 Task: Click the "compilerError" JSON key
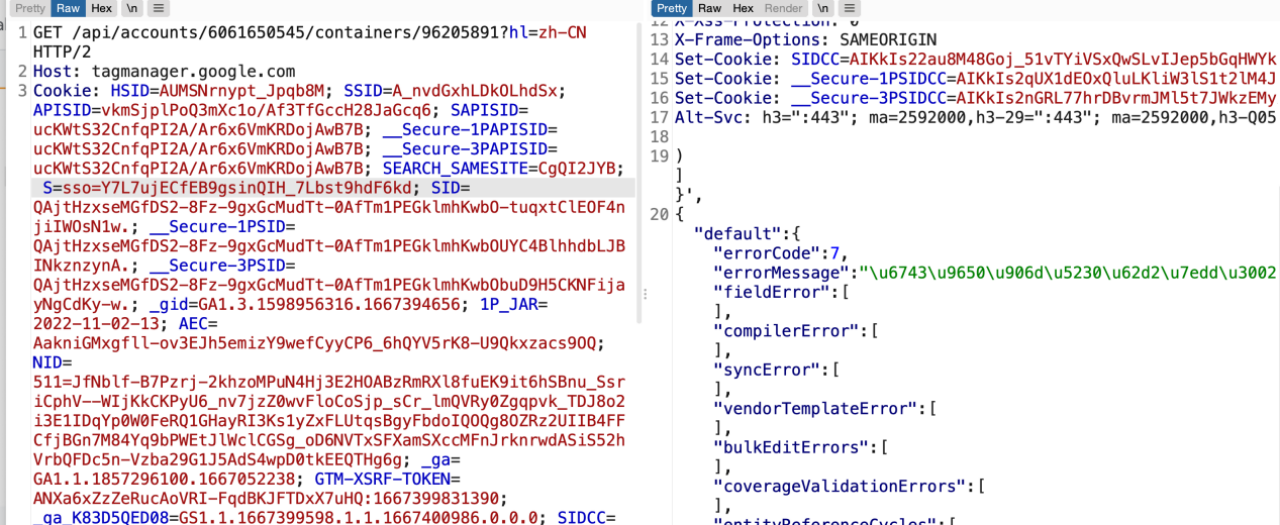(785, 330)
